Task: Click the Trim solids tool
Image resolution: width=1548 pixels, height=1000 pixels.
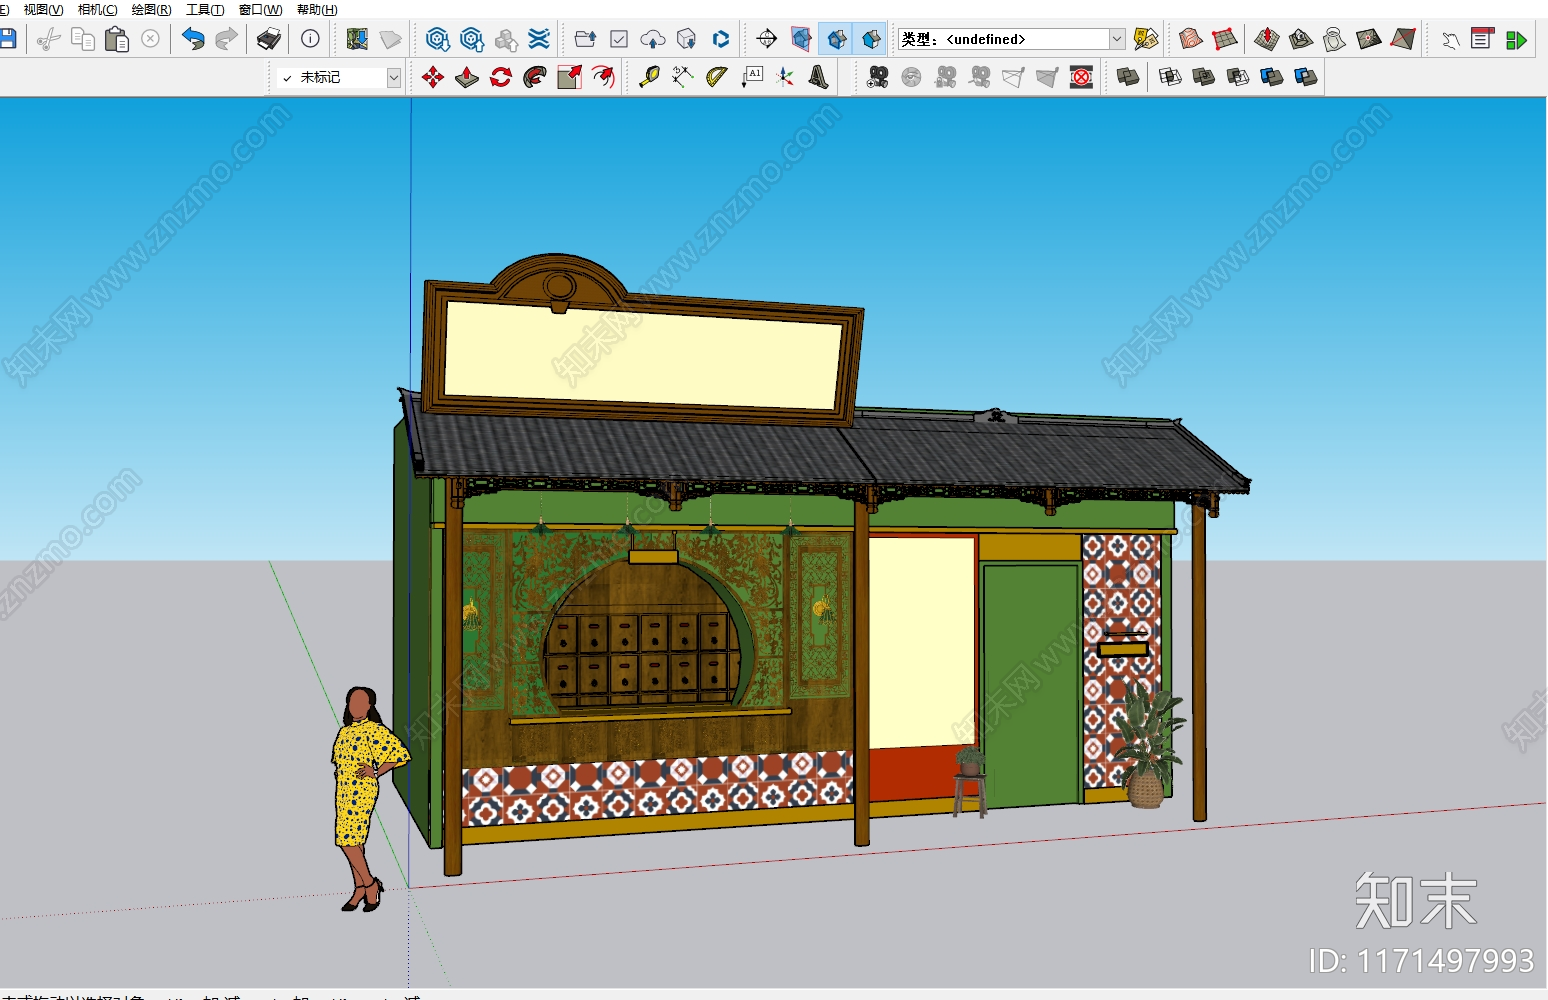Action: tap(1272, 77)
